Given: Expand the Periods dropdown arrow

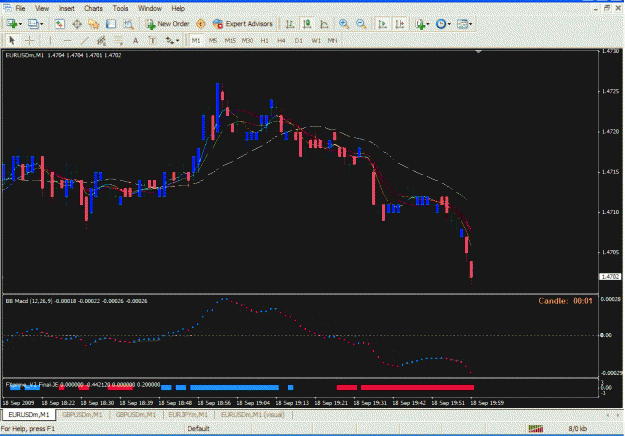Looking at the screenshot, I should 449,24.
